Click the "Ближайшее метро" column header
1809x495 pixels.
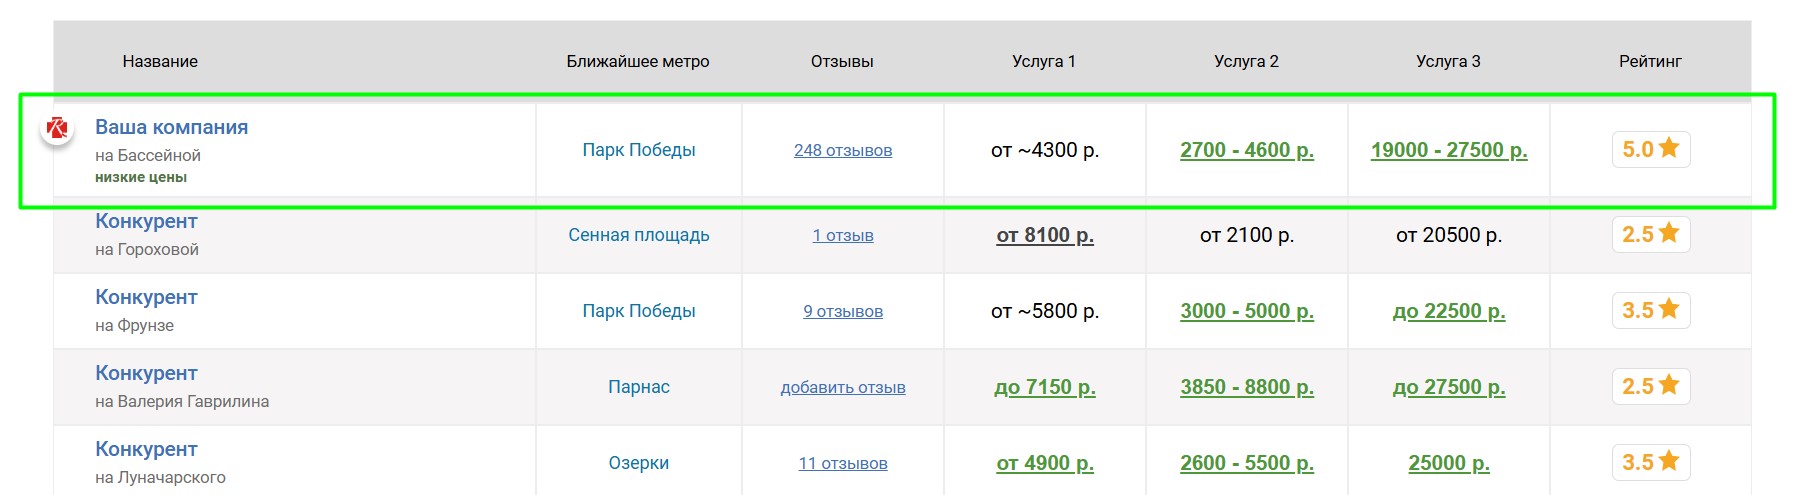click(x=637, y=61)
